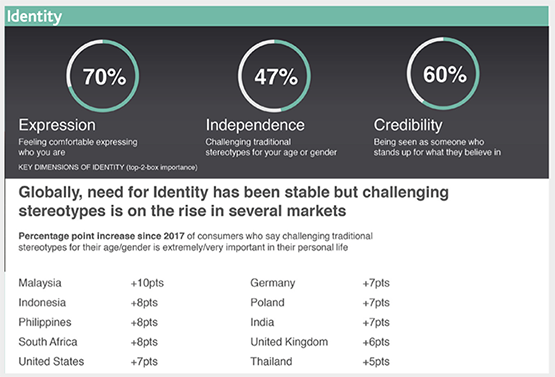Screen dimensions: 555x377
Task: Click the Credibility heading
Action: pos(408,125)
